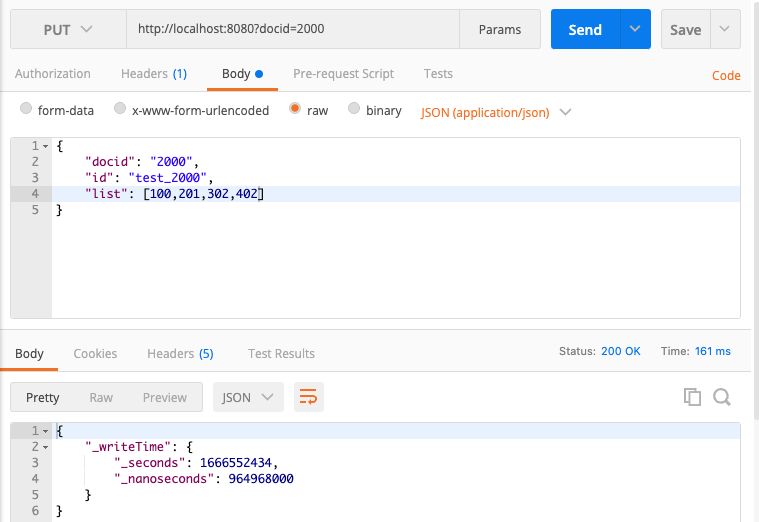Collapse the _writeTime object fold arrow

point(46,447)
